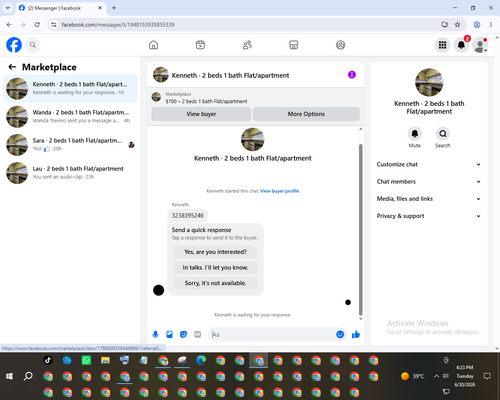Click back arrow next to Marketplace heading
The height and width of the screenshot is (400, 500).
click(12, 67)
